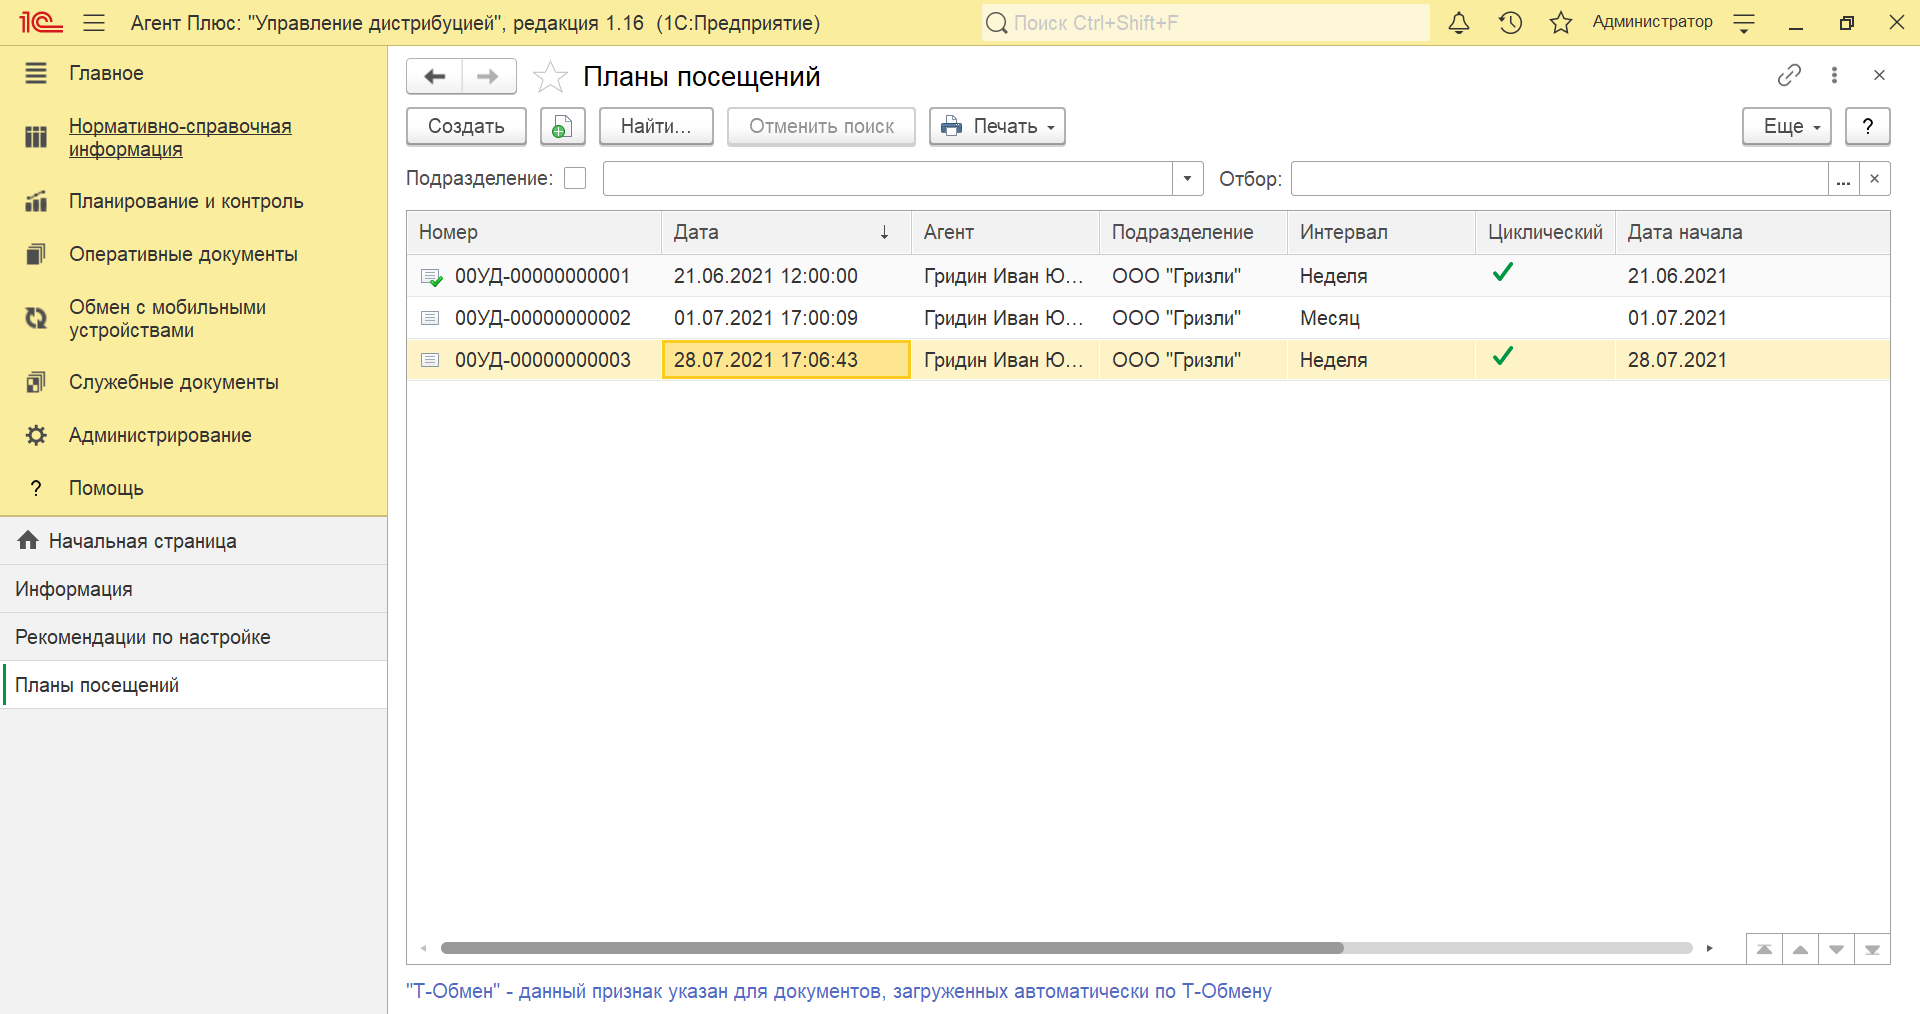Move down one row arrow button
The image size is (1920, 1014).
click(x=1836, y=949)
